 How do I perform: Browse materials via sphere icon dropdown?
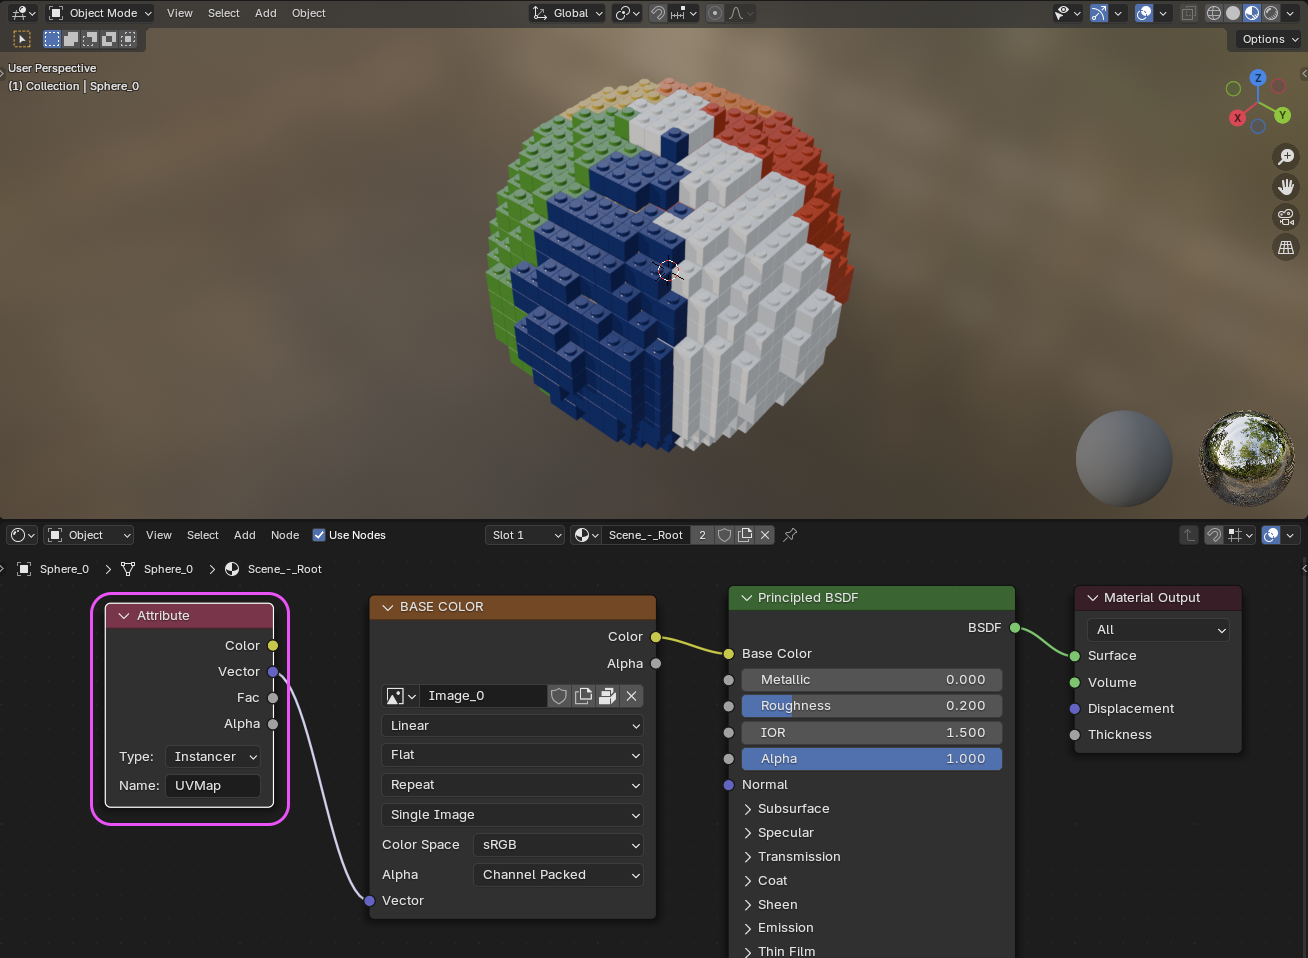tap(586, 535)
